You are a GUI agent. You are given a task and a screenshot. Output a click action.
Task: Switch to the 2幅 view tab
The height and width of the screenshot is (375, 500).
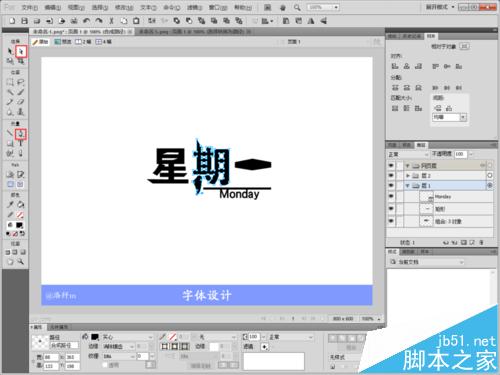pyautogui.click(x=83, y=42)
